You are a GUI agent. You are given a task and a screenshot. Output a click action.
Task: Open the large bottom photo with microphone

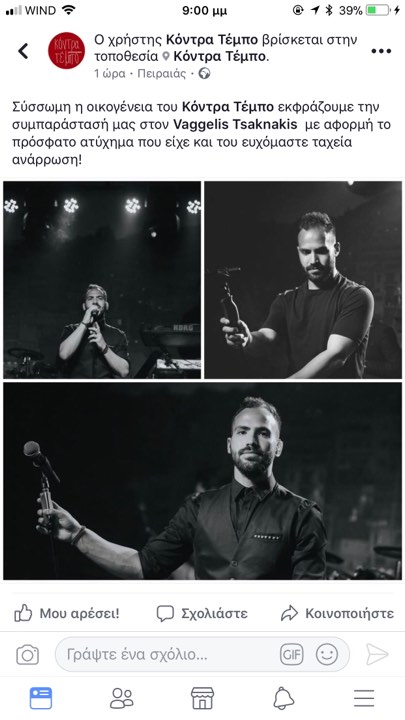coord(202,481)
